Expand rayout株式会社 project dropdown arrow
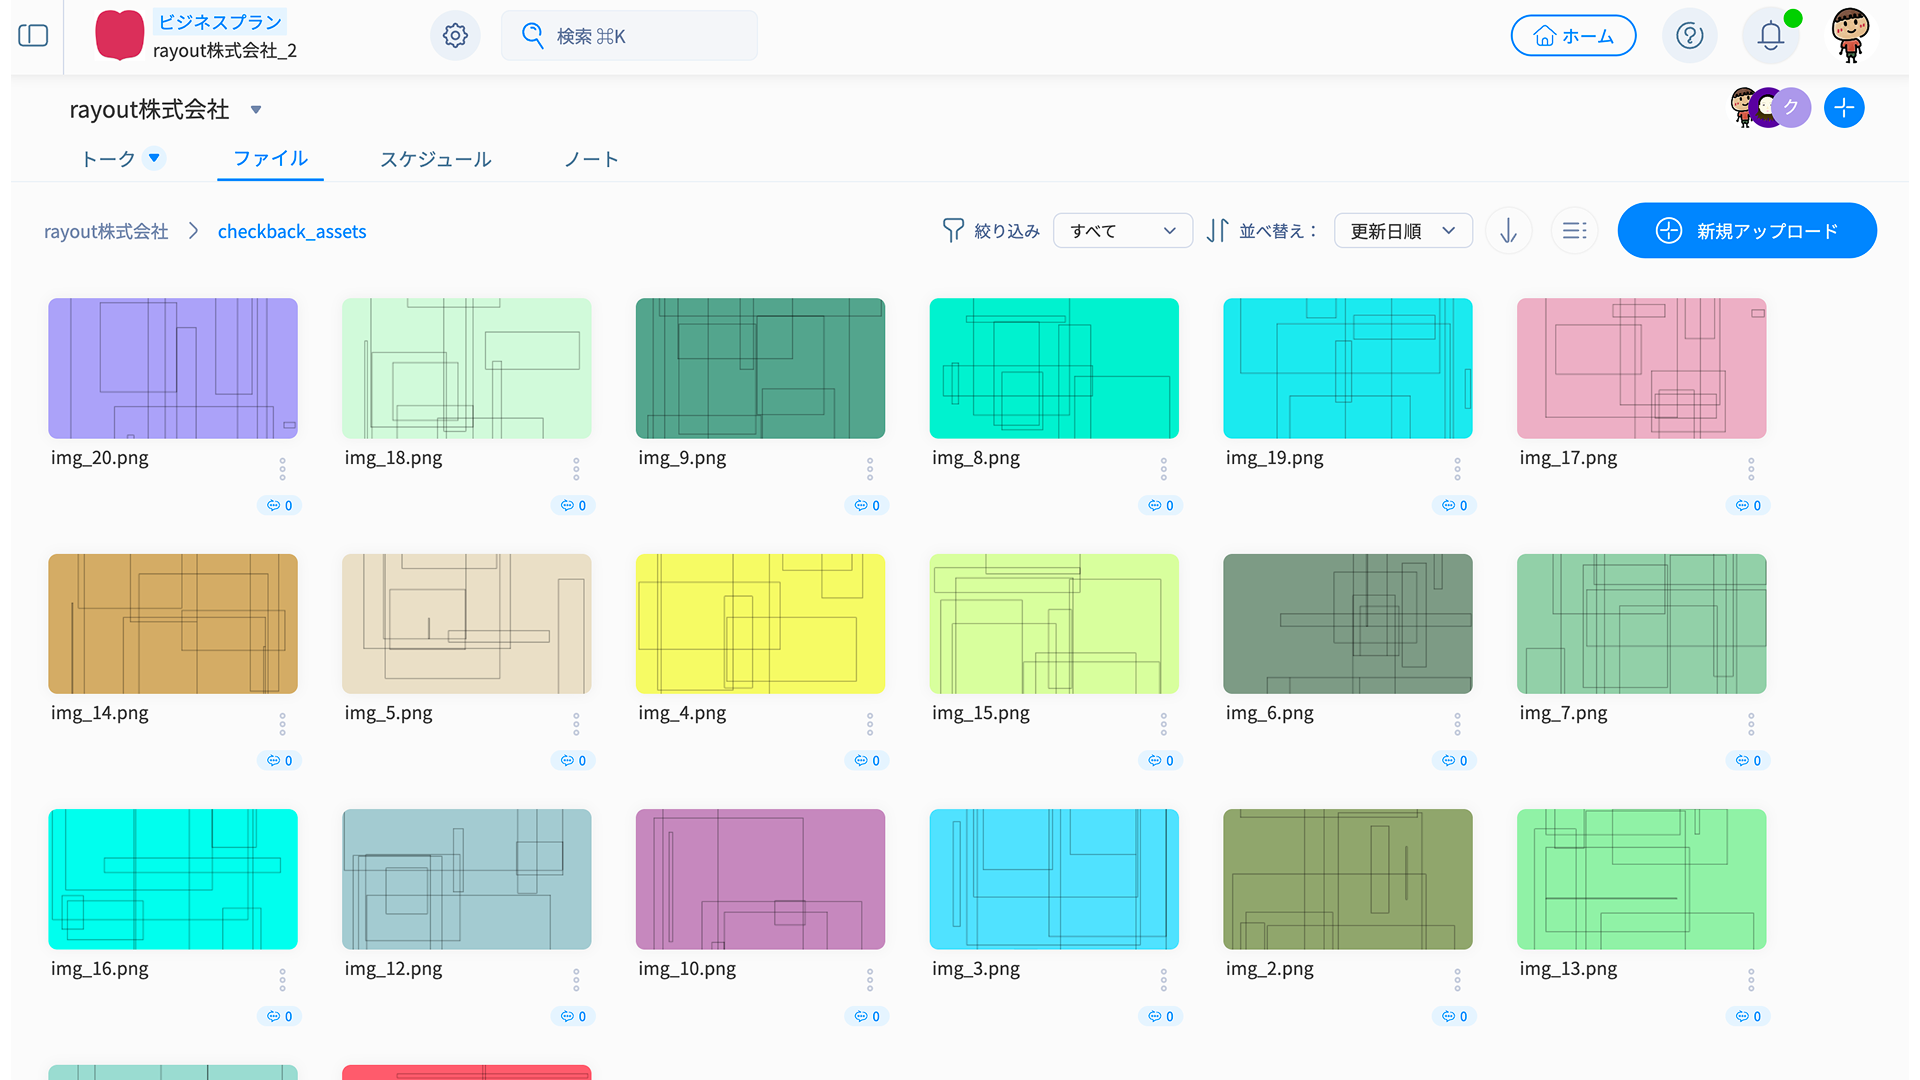The image size is (1920, 1080). point(256,110)
